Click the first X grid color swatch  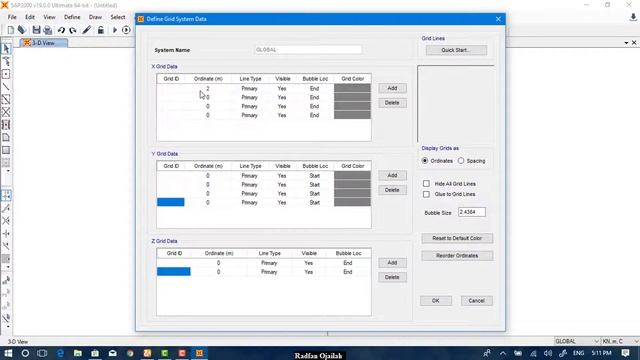pyautogui.click(x=352, y=88)
